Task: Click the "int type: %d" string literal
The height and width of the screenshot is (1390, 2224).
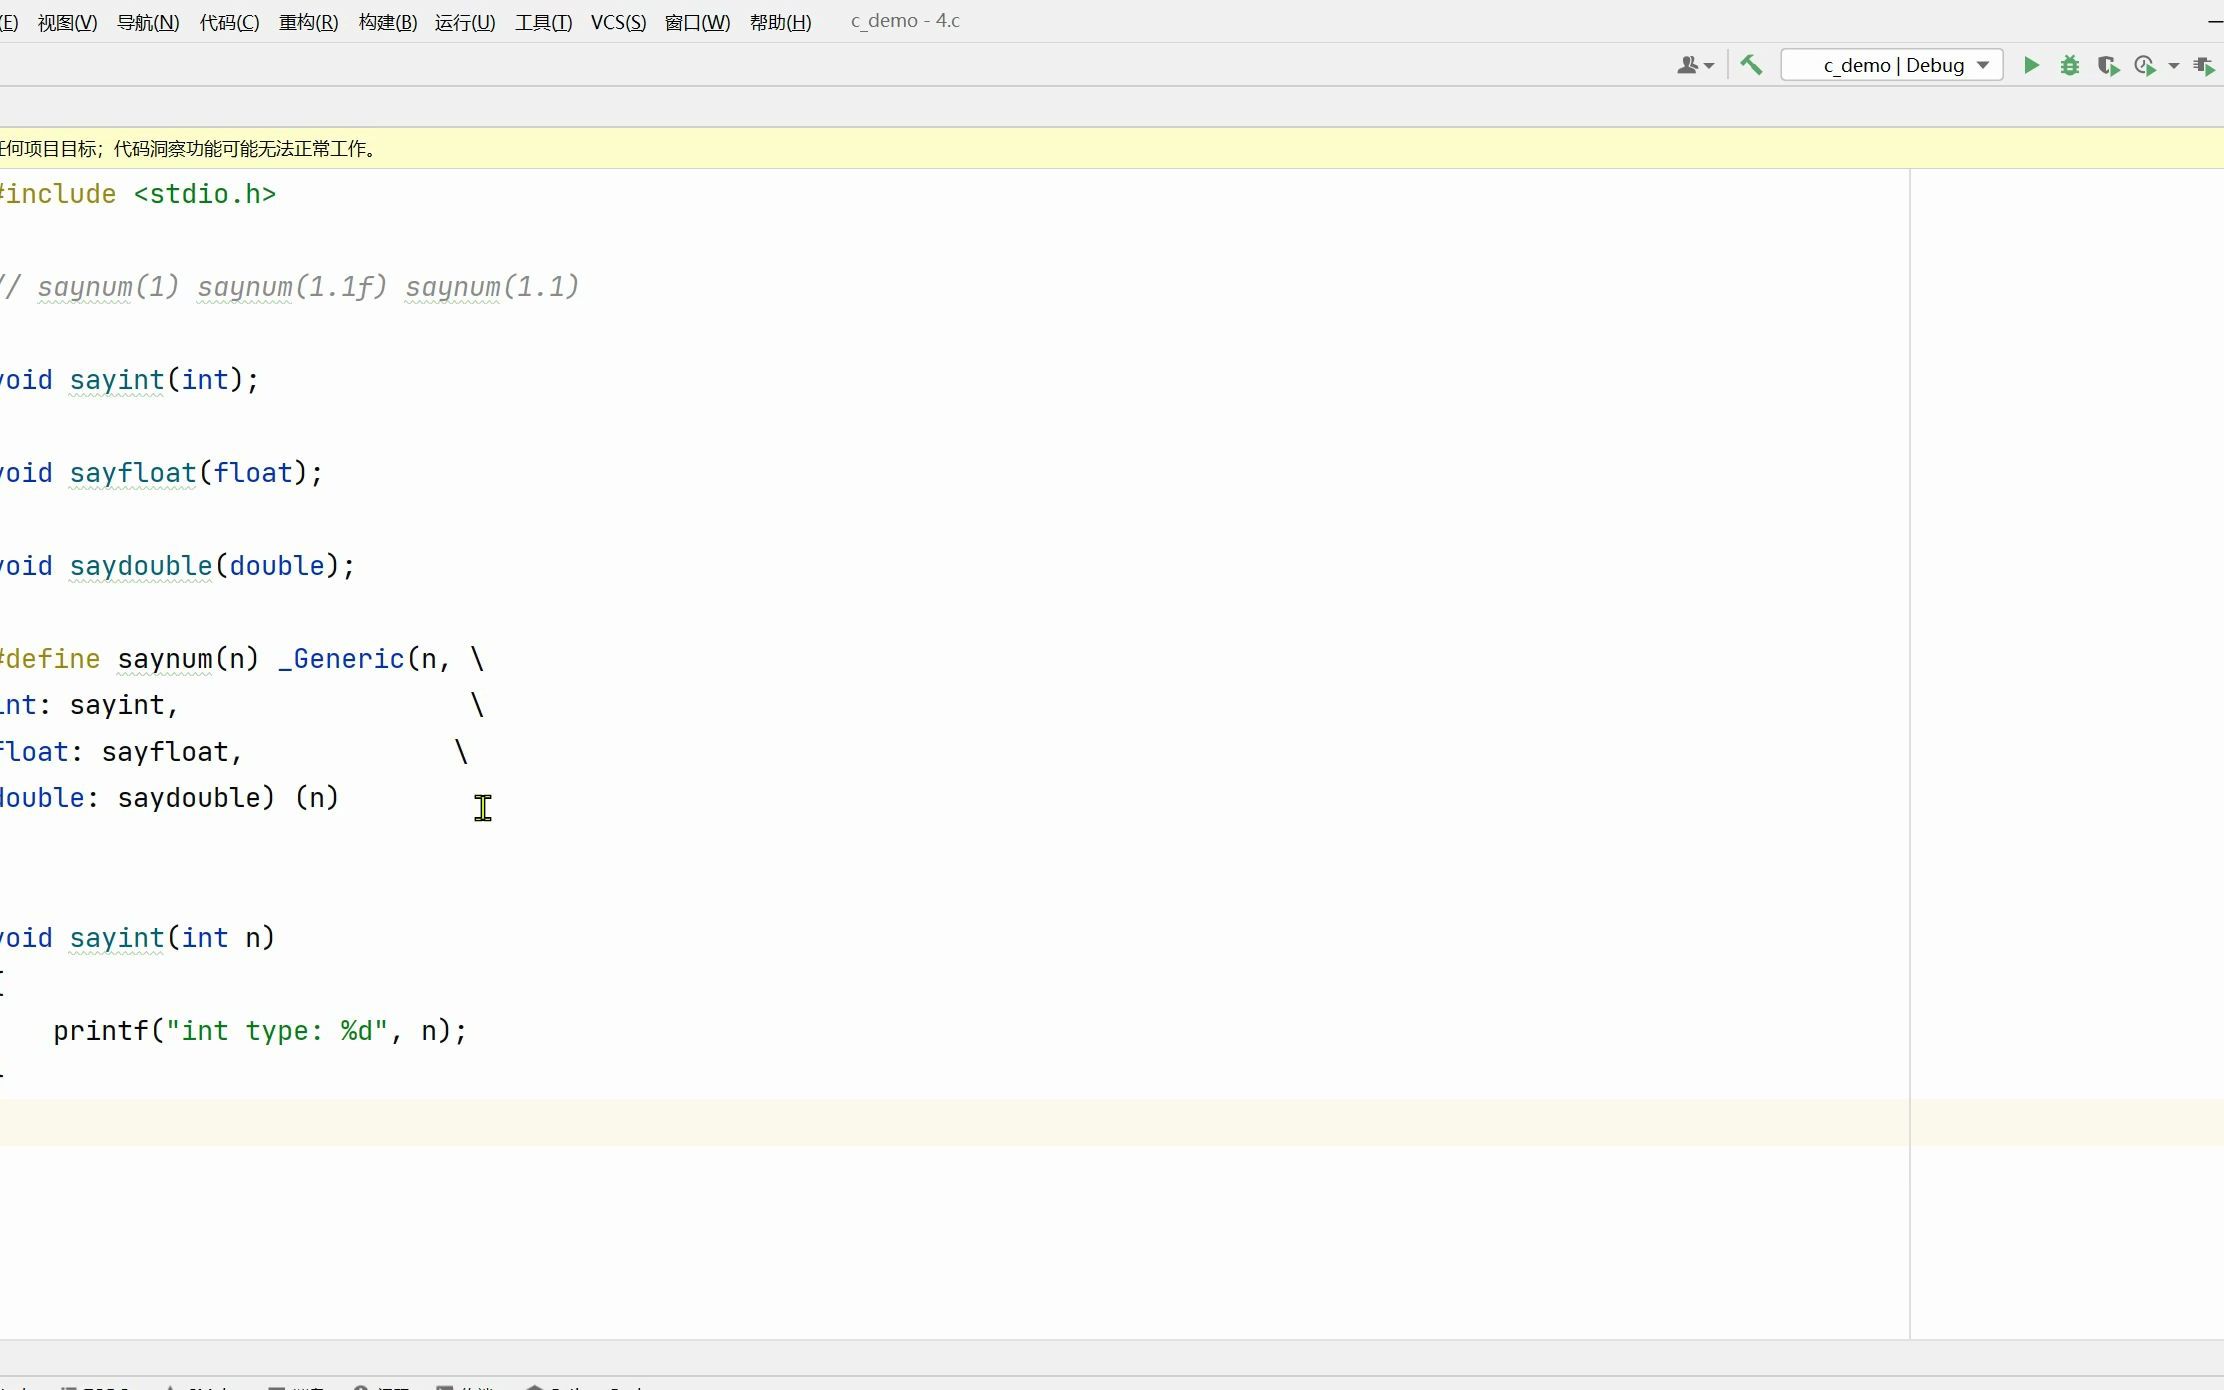Action: pyautogui.click(x=277, y=1031)
